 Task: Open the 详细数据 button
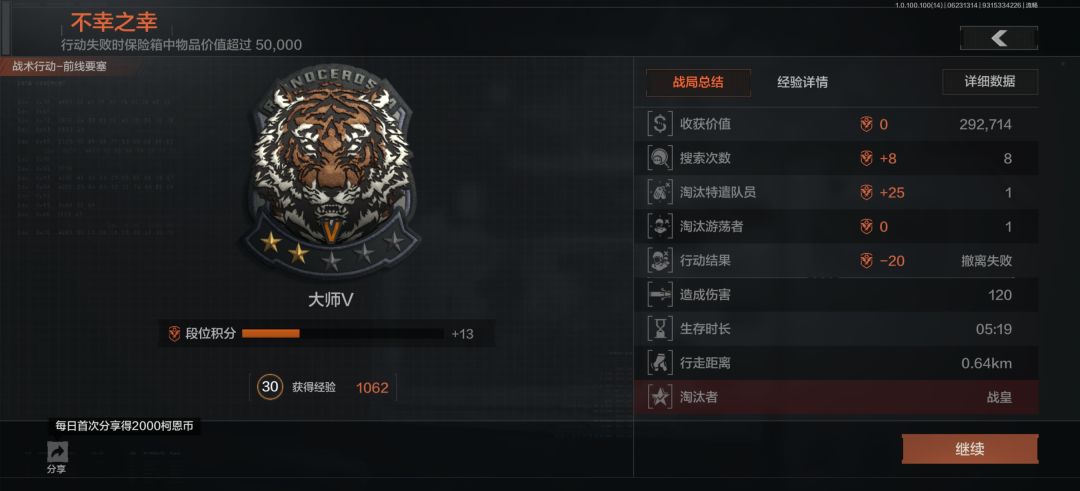pos(990,81)
